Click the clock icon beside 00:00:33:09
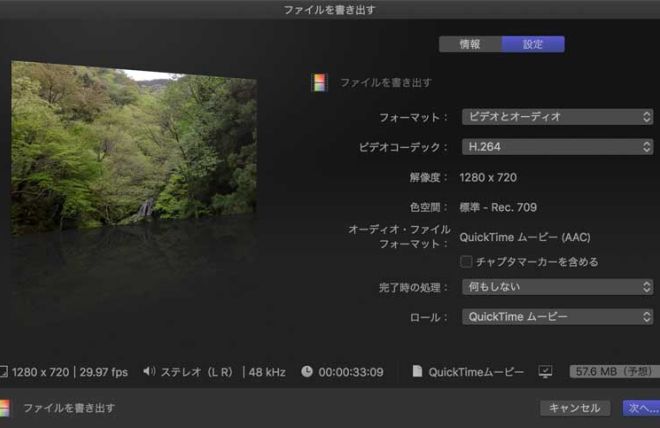Screen dimensions: 660x428 (307, 372)
